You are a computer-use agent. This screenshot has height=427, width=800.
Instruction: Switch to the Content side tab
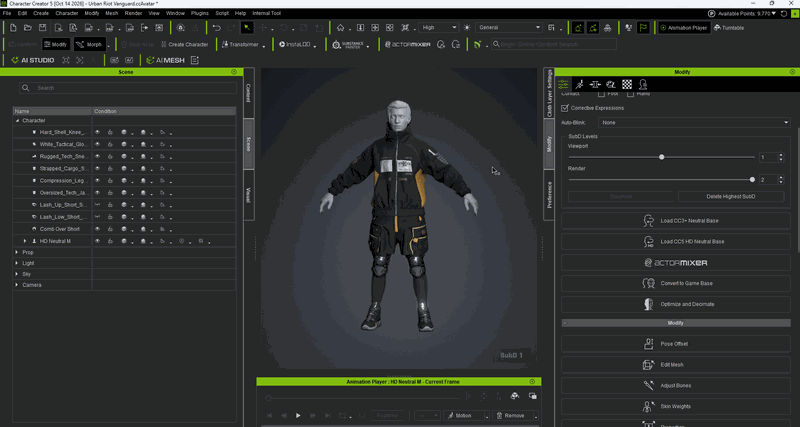(x=249, y=93)
